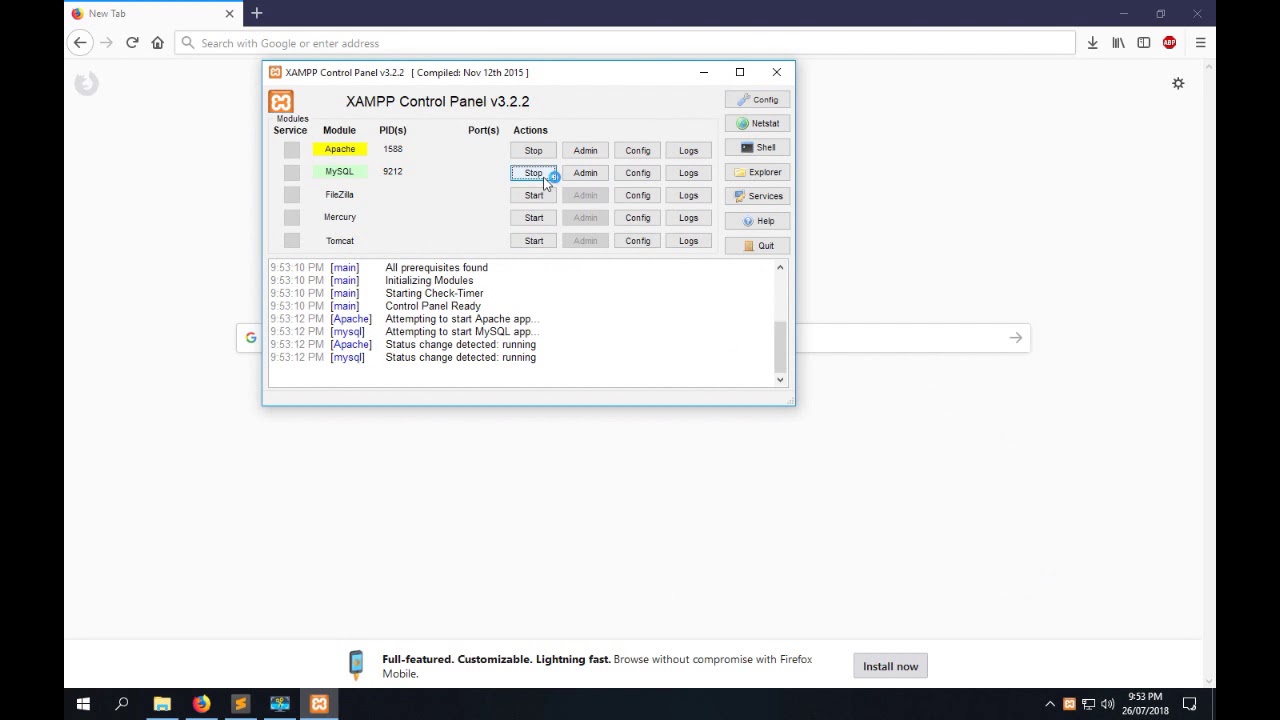View Mercury Logs
Screen dimensions: 1280x720
[x=688, y=218]
